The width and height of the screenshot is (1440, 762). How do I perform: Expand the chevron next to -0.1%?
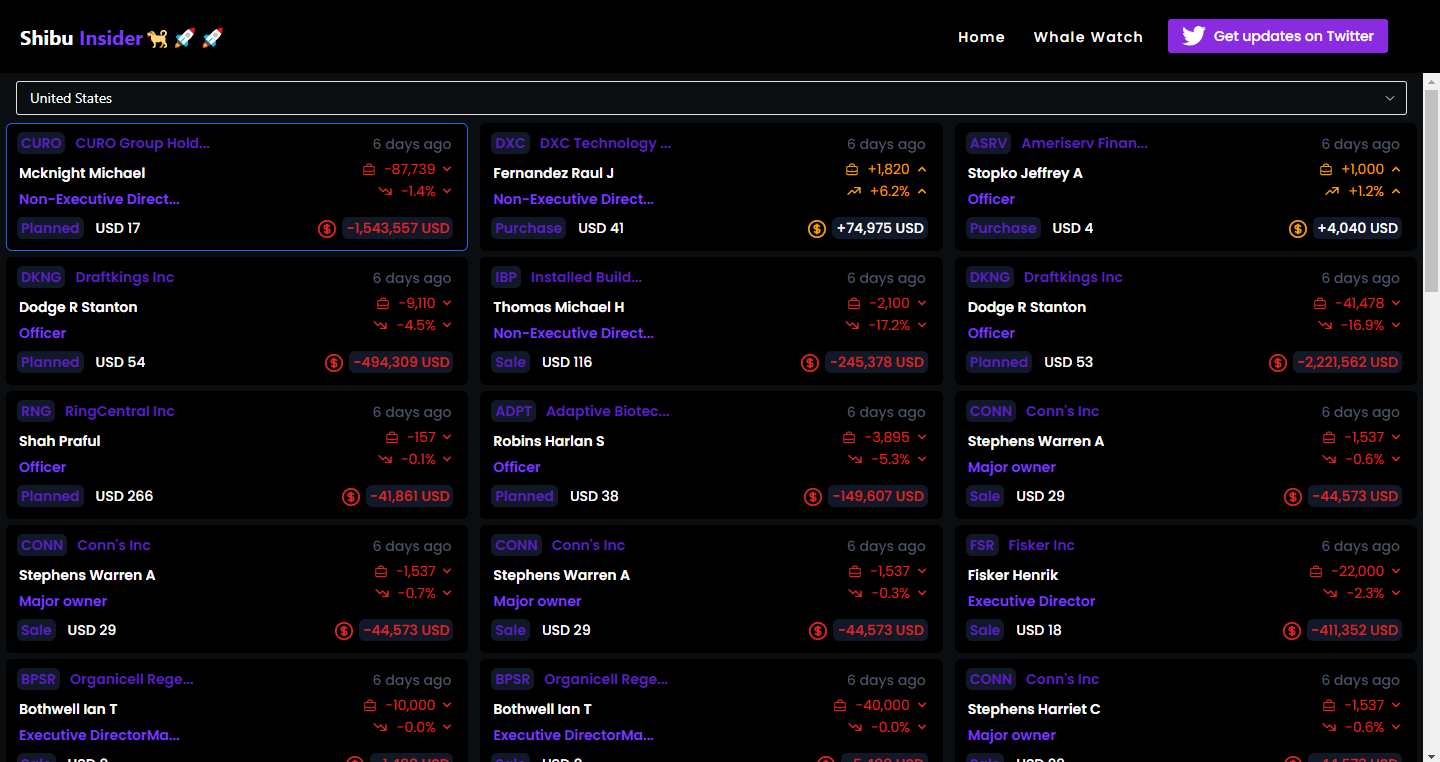(x=447, y=459)
